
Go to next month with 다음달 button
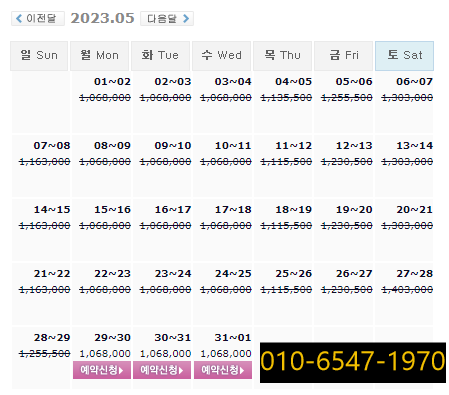pyautogui.click(x=167, y=18)
